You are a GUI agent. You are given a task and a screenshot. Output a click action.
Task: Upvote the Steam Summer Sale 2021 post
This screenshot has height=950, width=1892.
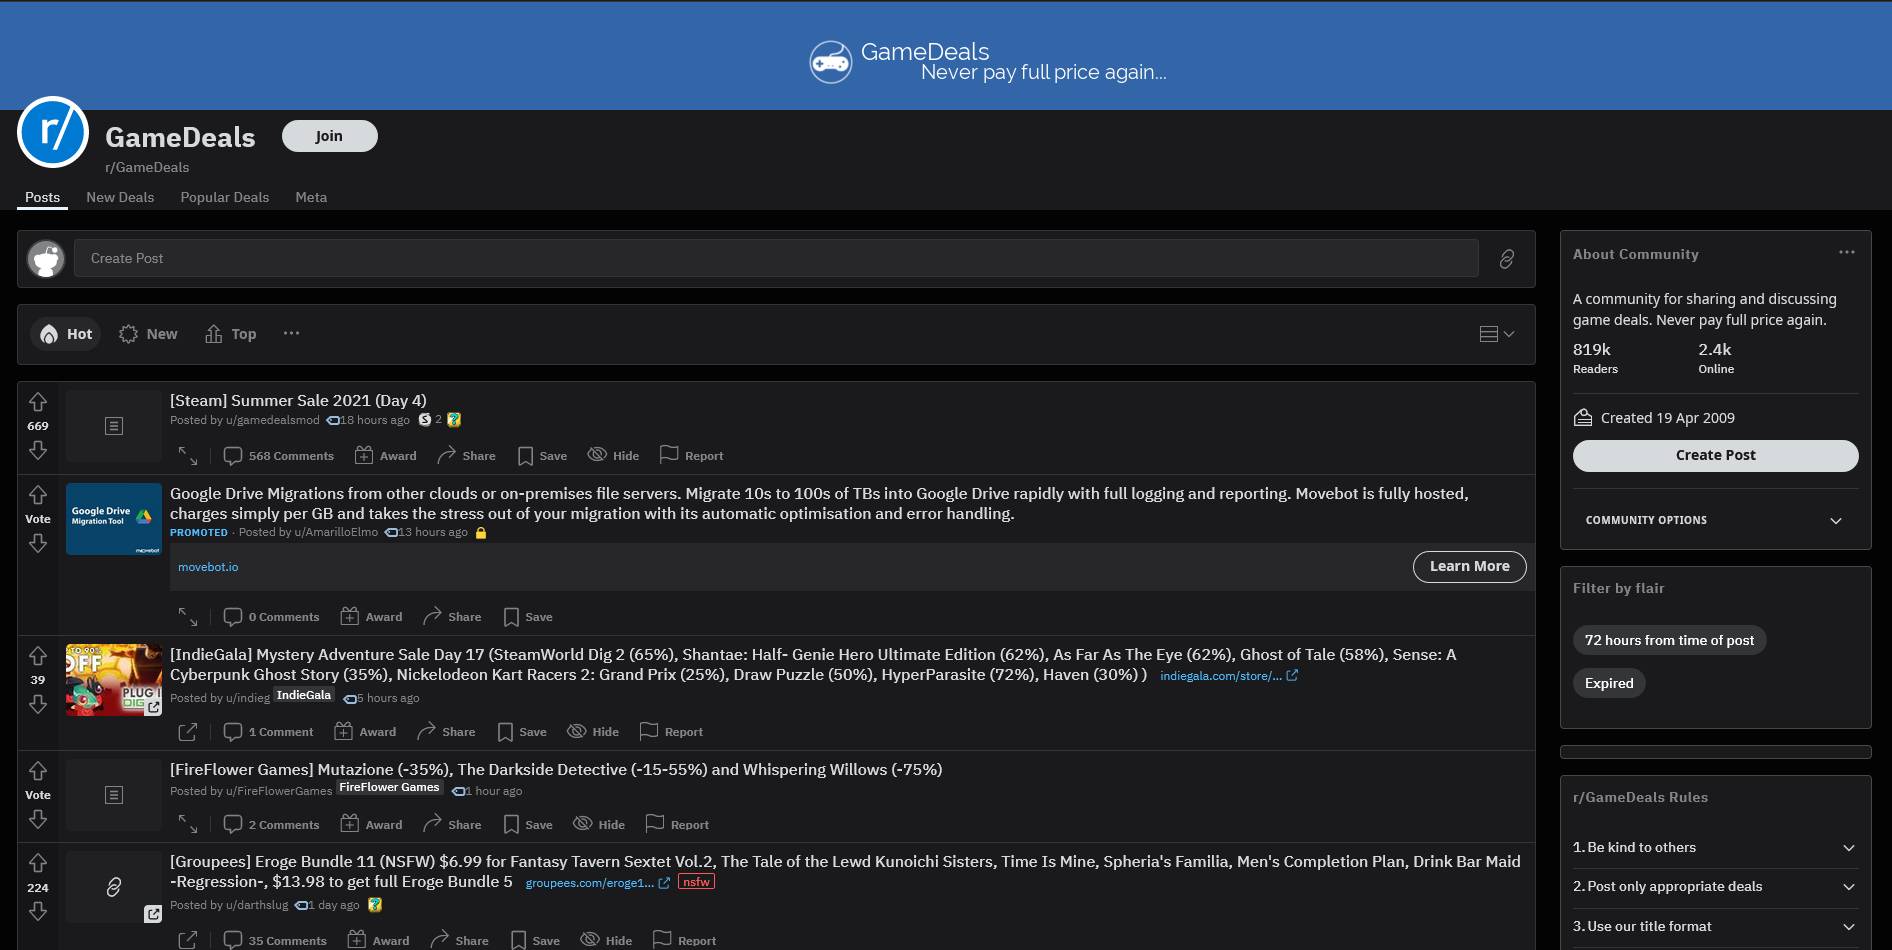click(38, 402)
